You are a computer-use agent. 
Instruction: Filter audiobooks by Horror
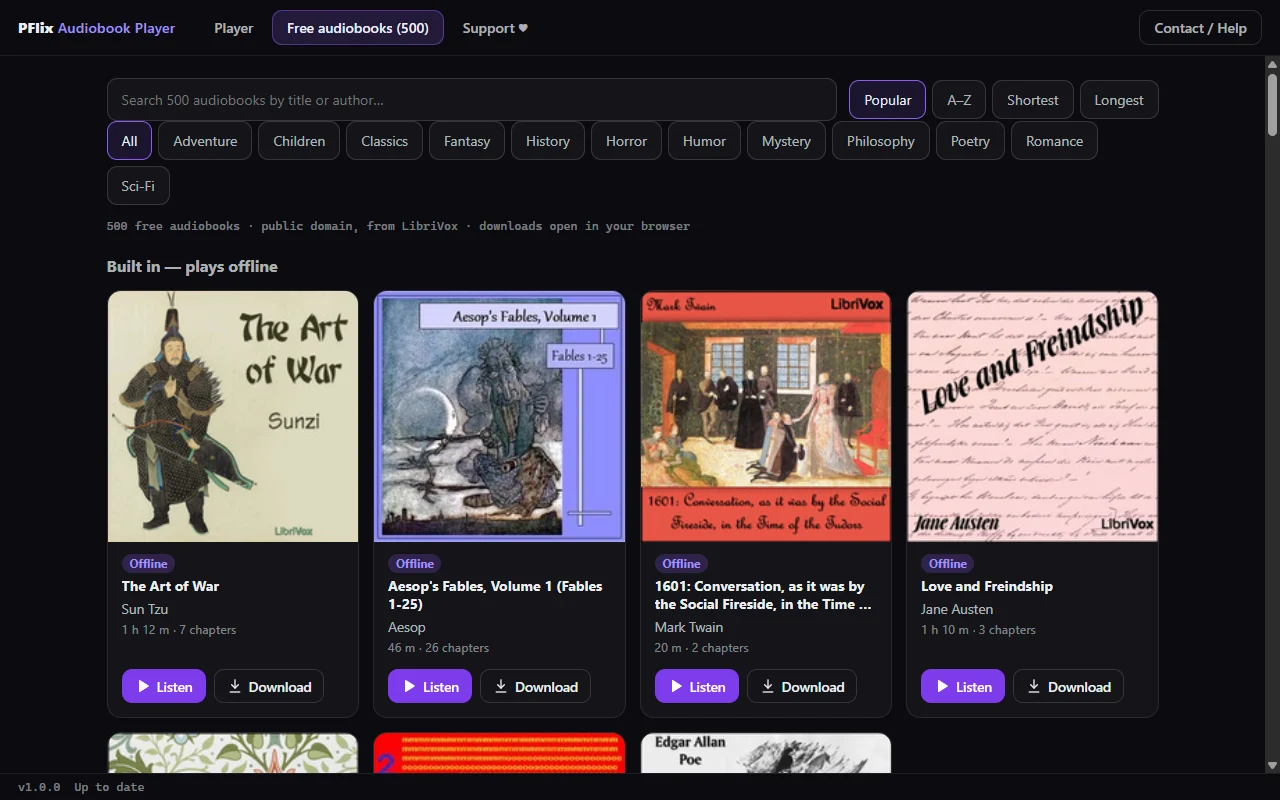pyautogui.click(x=627, y=141)
